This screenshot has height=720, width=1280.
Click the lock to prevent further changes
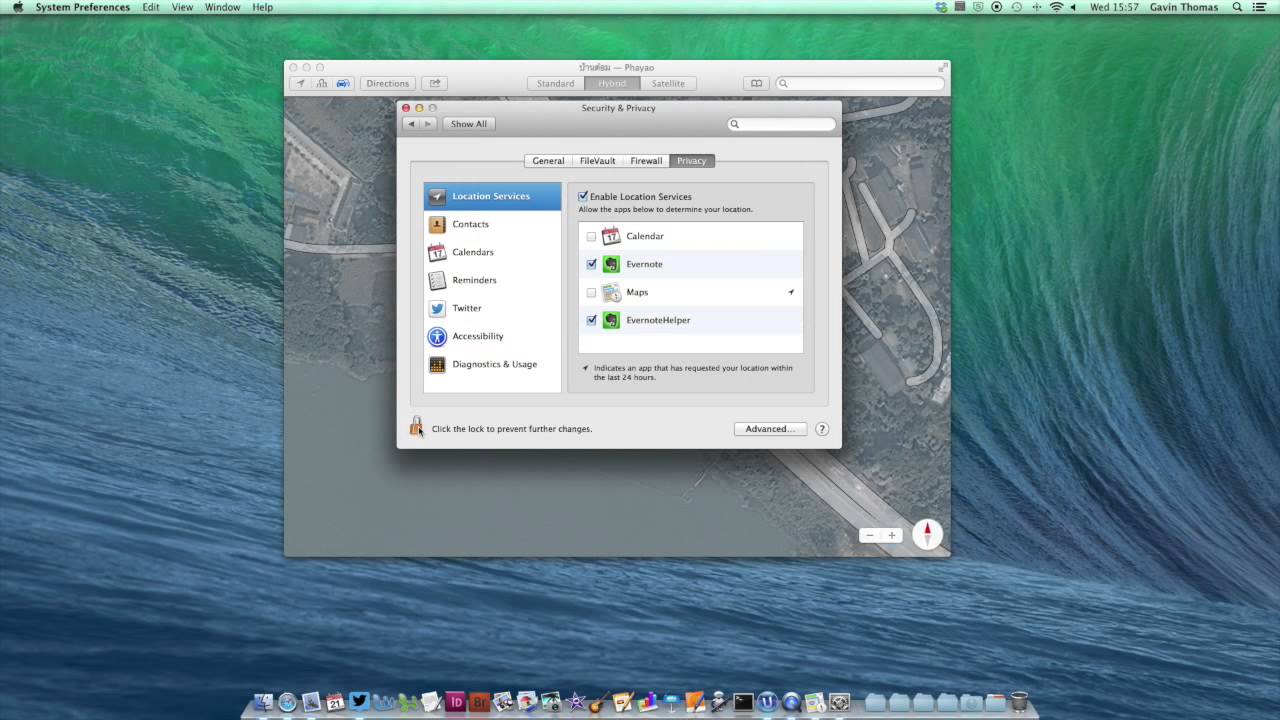coord(416,428)
